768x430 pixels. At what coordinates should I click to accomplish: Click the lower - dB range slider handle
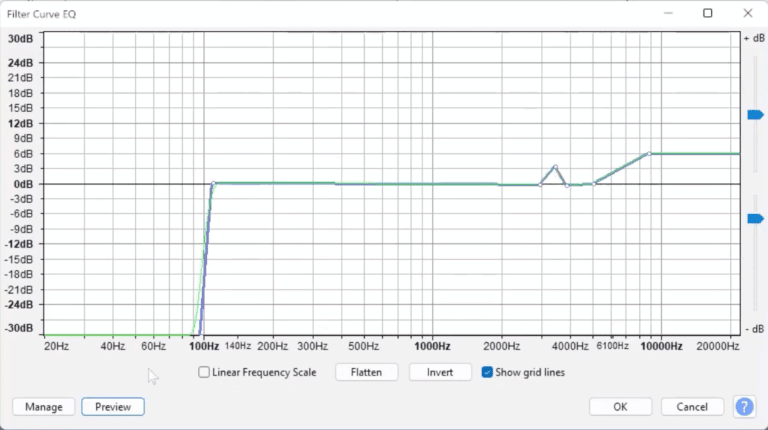[x=755, y=218]
